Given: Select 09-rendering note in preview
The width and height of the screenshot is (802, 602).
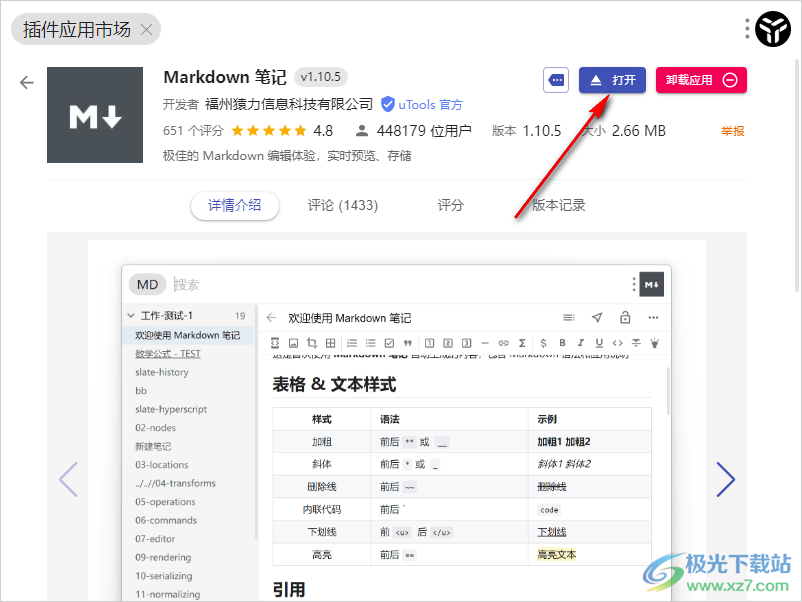Looking at the screenshot, I should [163, 558].
